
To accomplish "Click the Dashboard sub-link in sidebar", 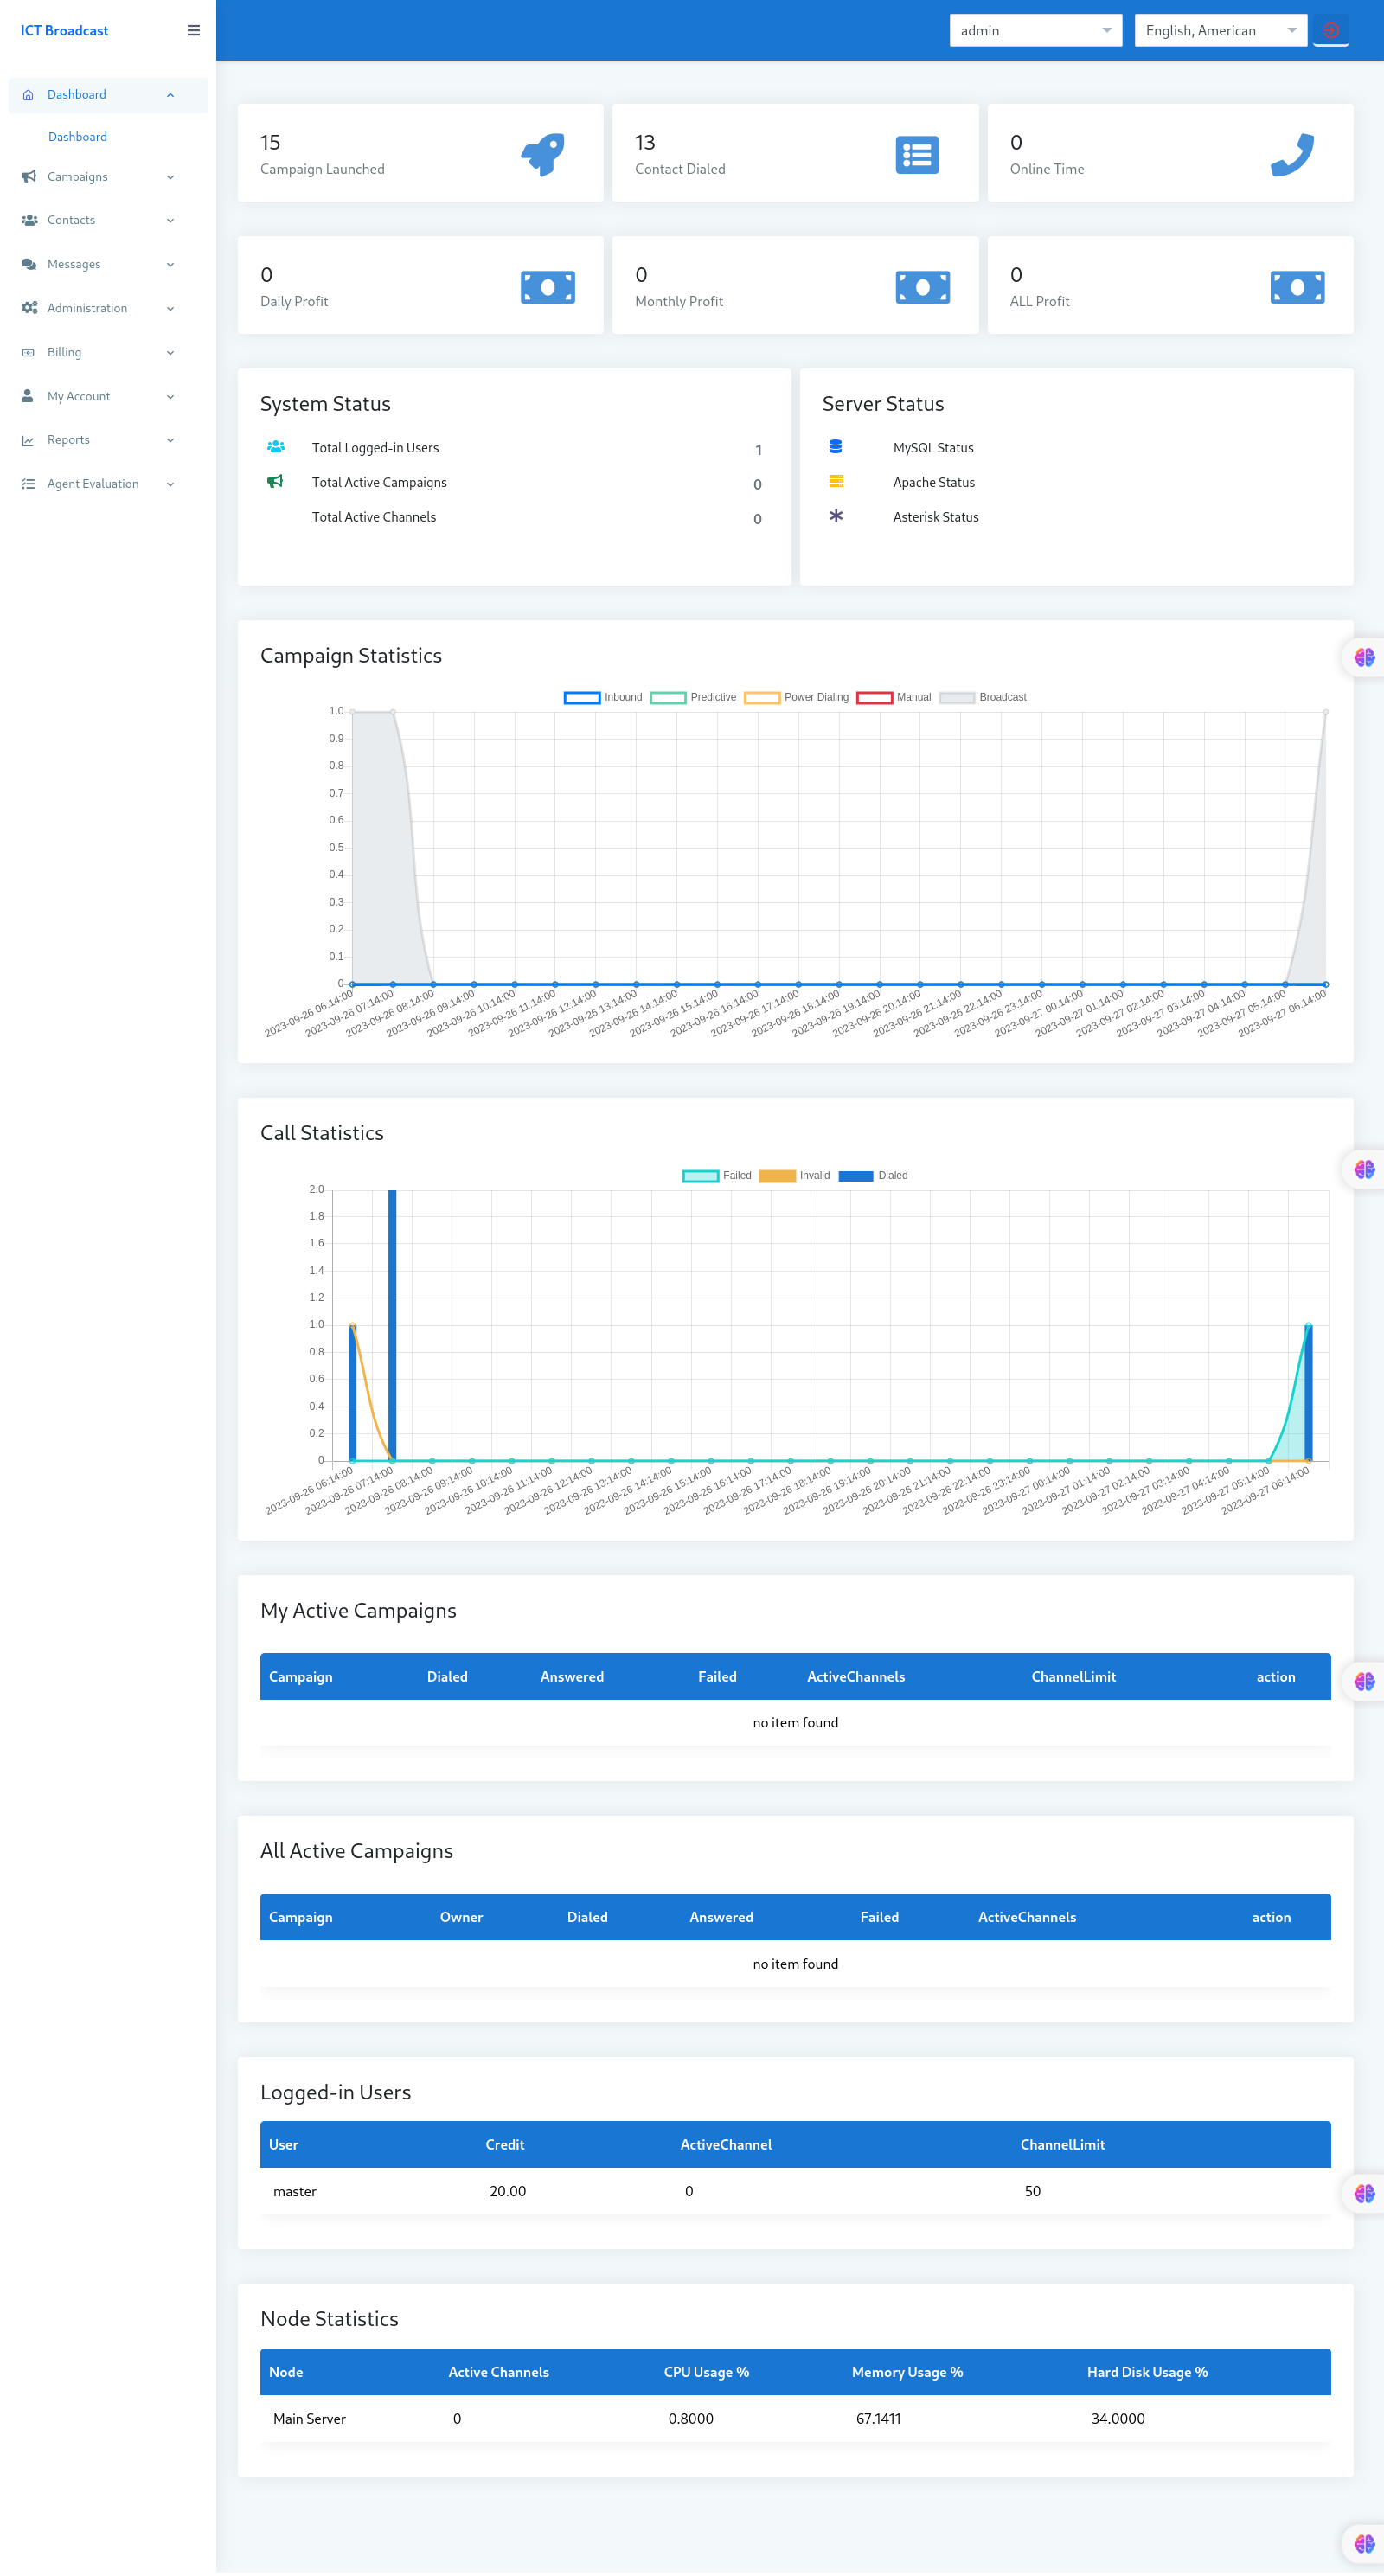I will tap(77, 136).
